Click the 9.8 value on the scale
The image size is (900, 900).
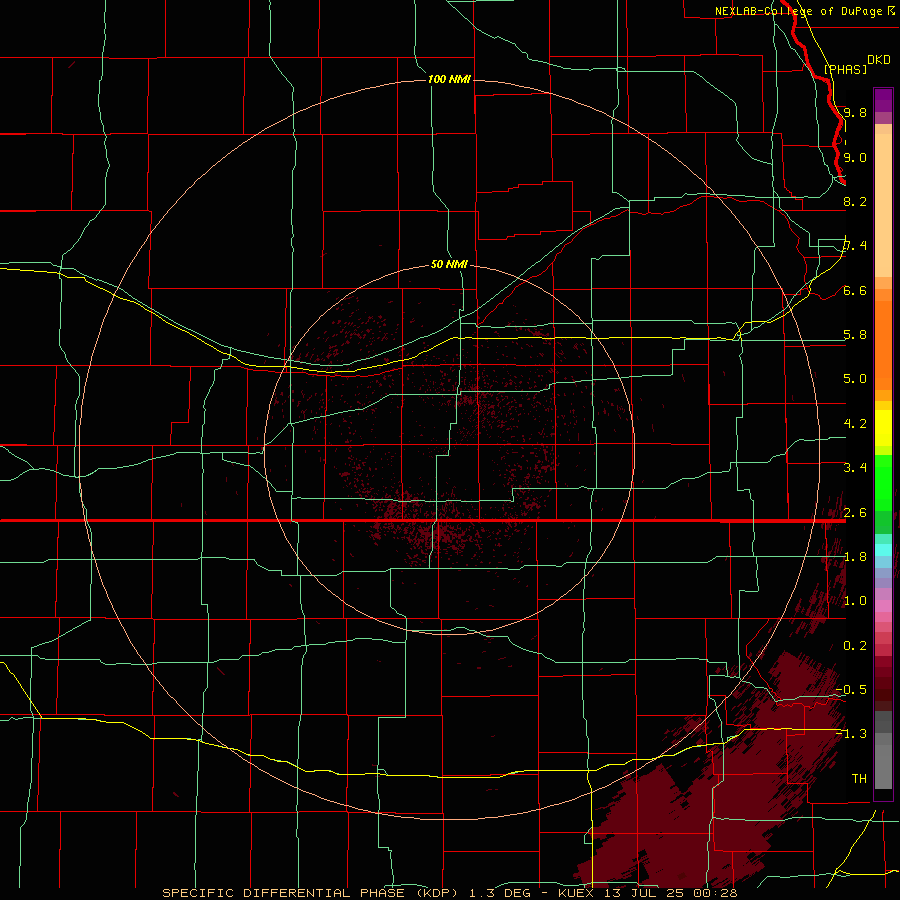tap(855, 112)
